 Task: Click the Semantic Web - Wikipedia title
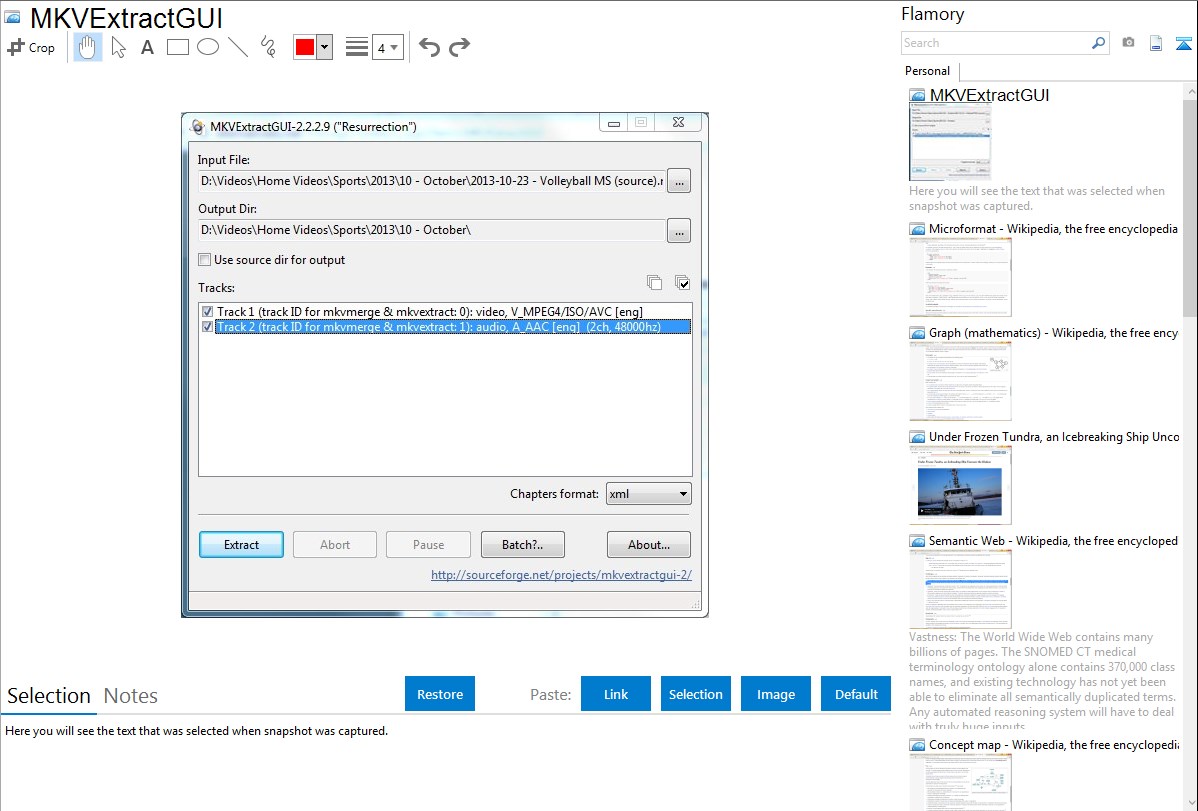pyautogui.click(x=1054, y=541)
